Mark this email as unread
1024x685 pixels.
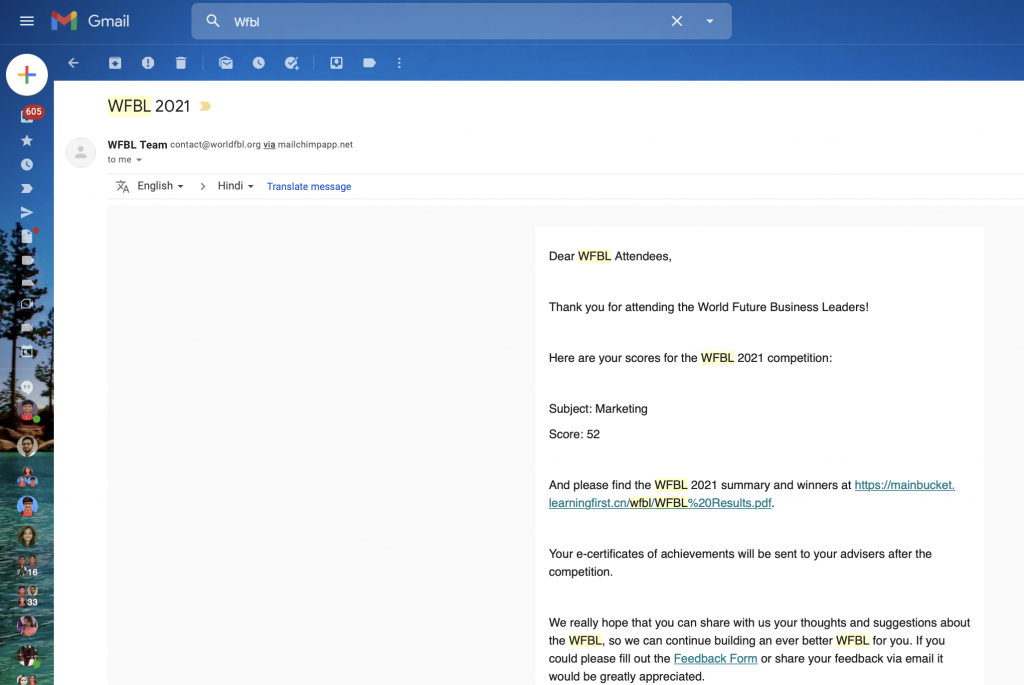click(226, 63)
